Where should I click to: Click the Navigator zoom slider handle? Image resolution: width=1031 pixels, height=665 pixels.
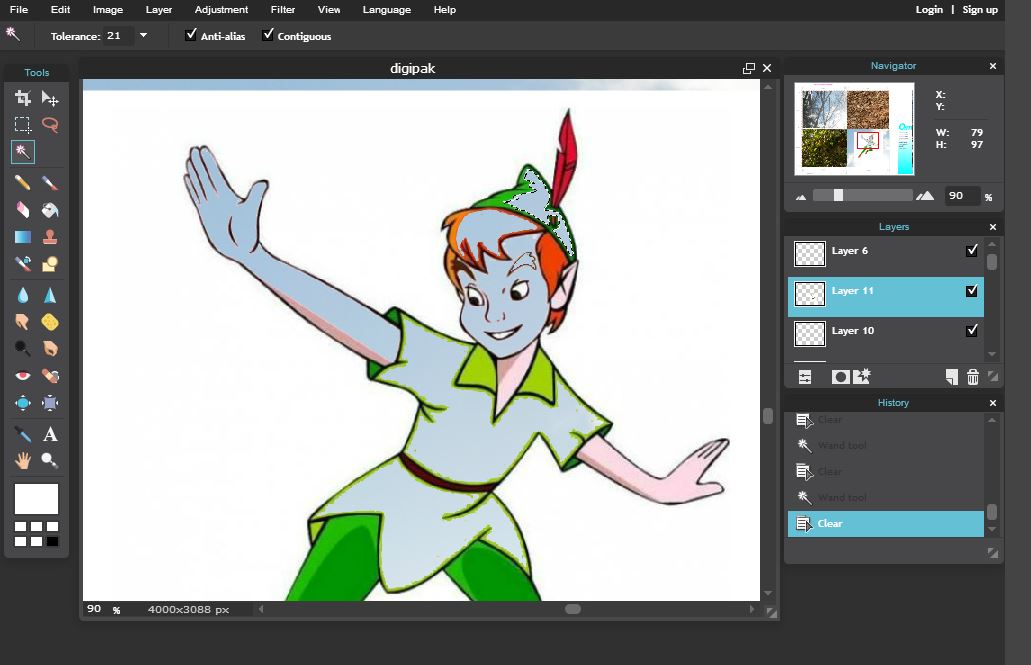838,195
